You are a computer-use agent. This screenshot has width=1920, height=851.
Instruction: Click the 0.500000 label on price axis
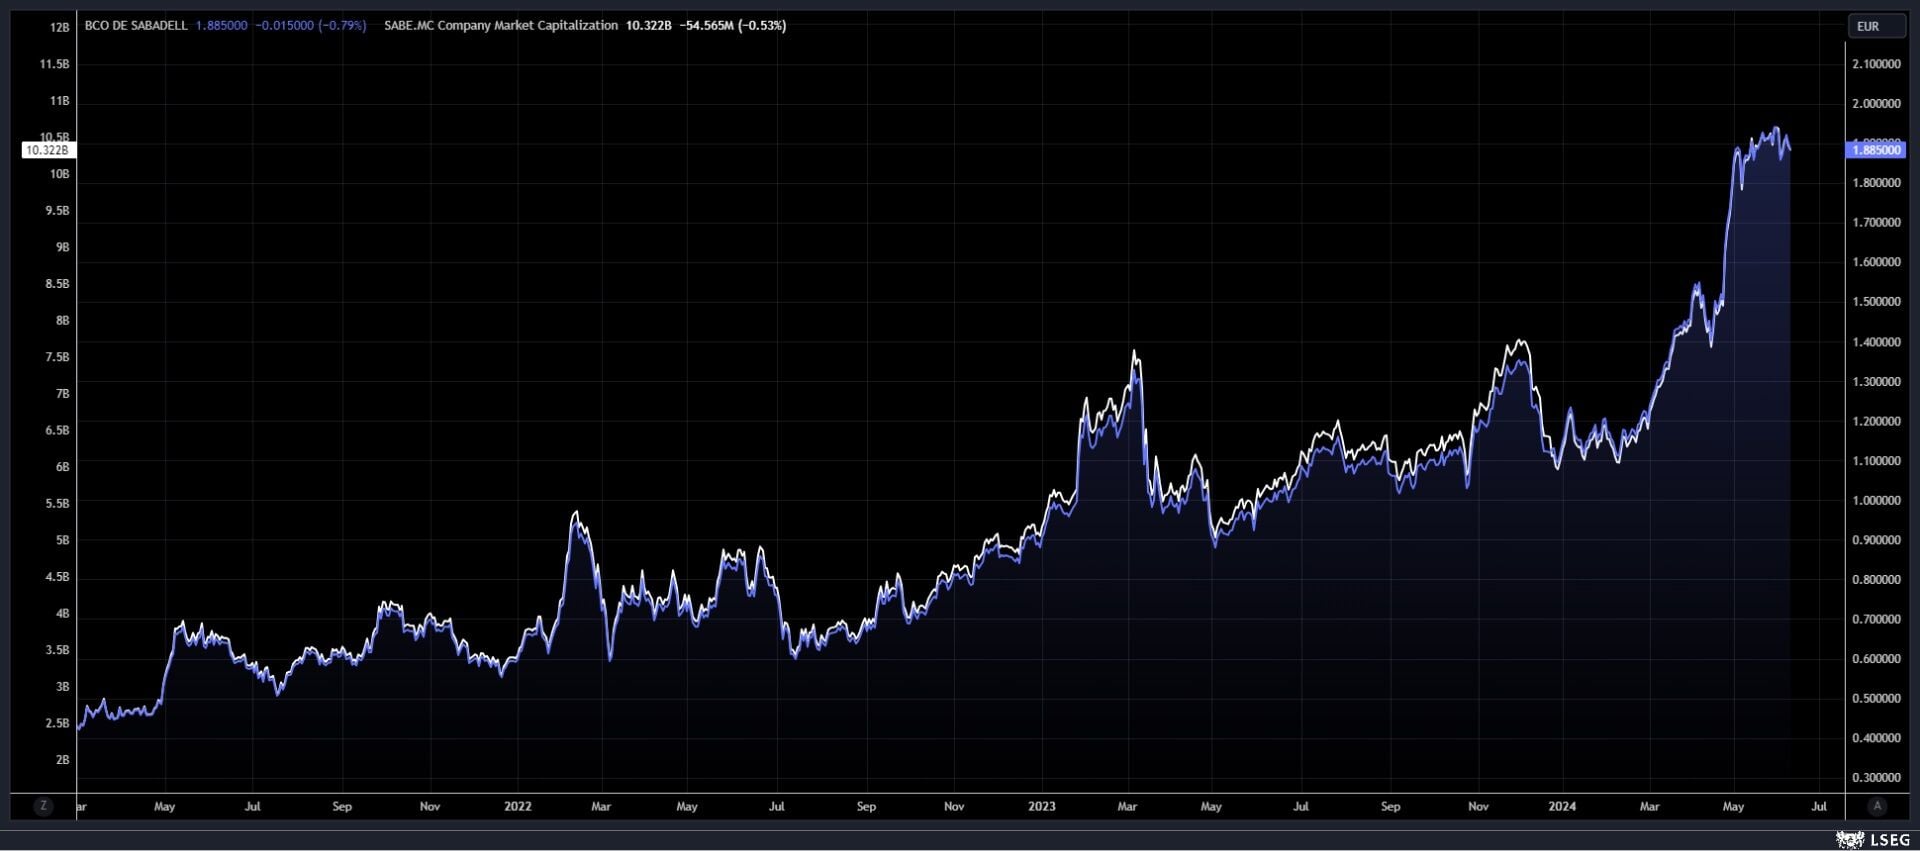click(1876, 699)
